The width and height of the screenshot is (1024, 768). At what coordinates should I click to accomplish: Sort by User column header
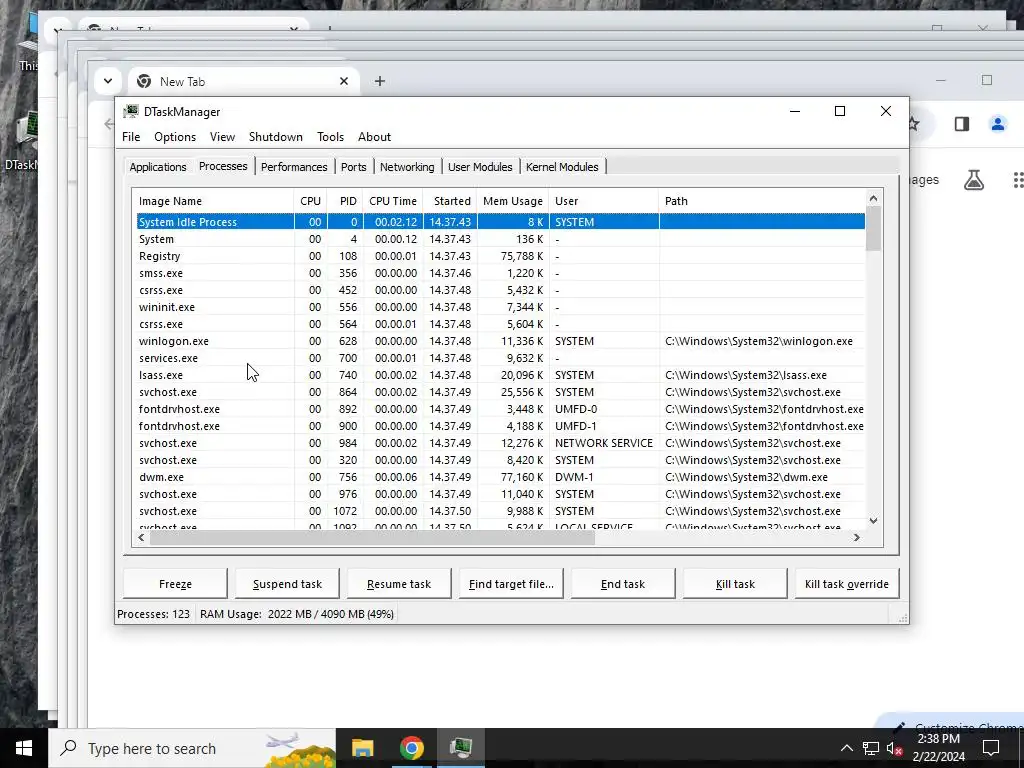coord(603,201)
